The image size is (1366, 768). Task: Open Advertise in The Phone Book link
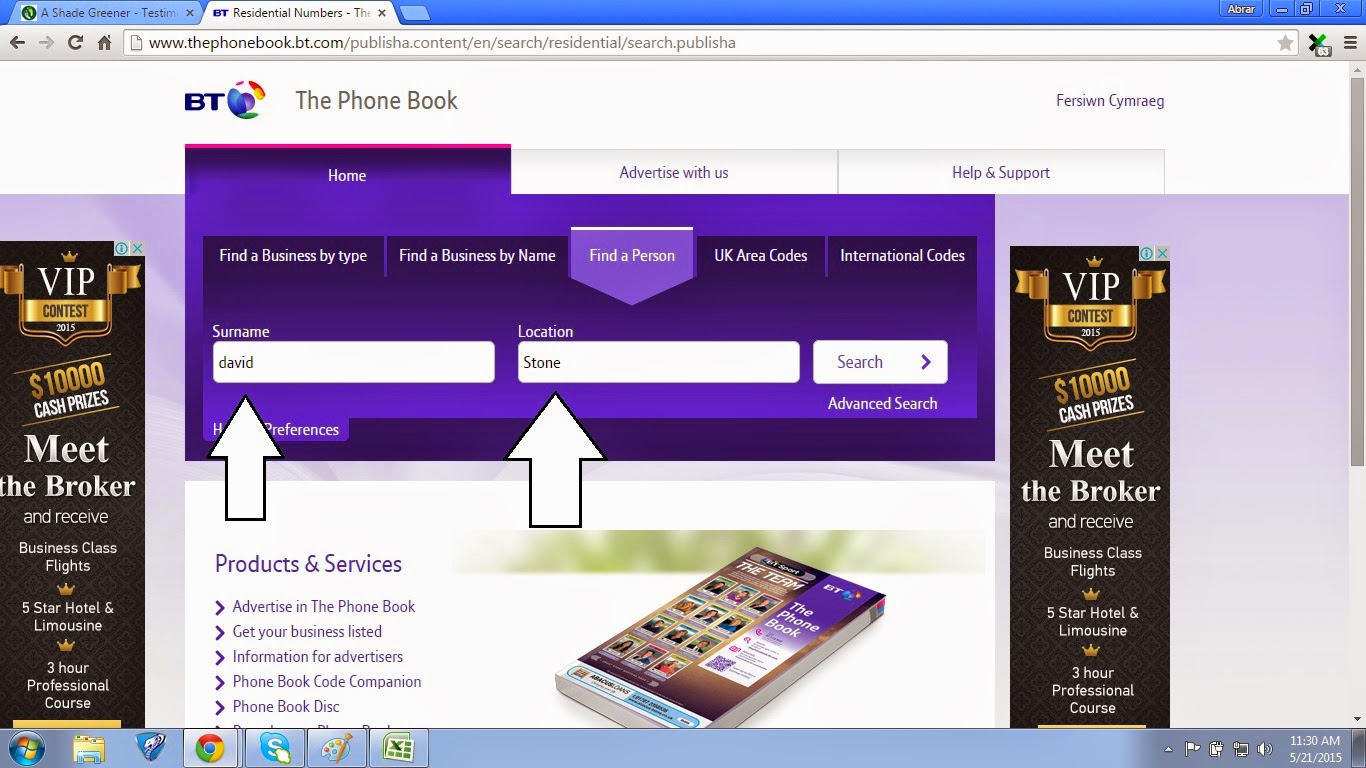coord(323,607)
